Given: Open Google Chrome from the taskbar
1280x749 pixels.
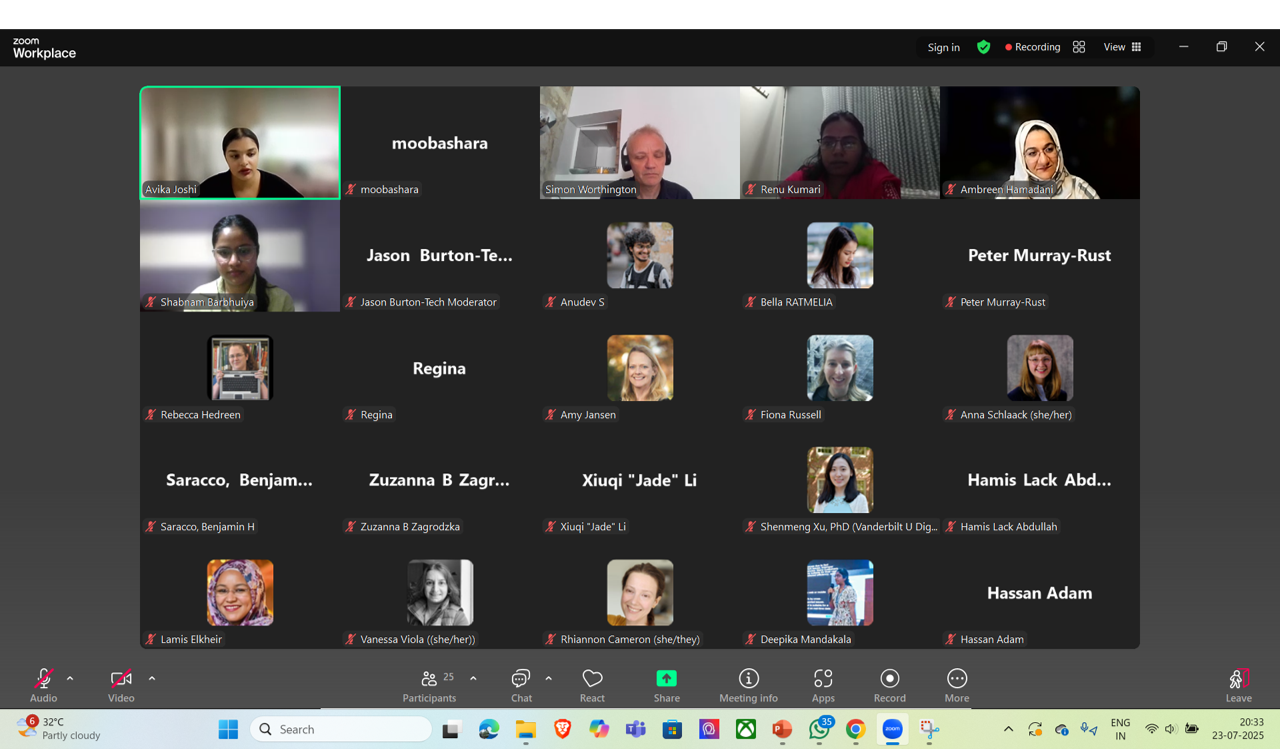Looking at the screenshot, I should tap(855, 729).
